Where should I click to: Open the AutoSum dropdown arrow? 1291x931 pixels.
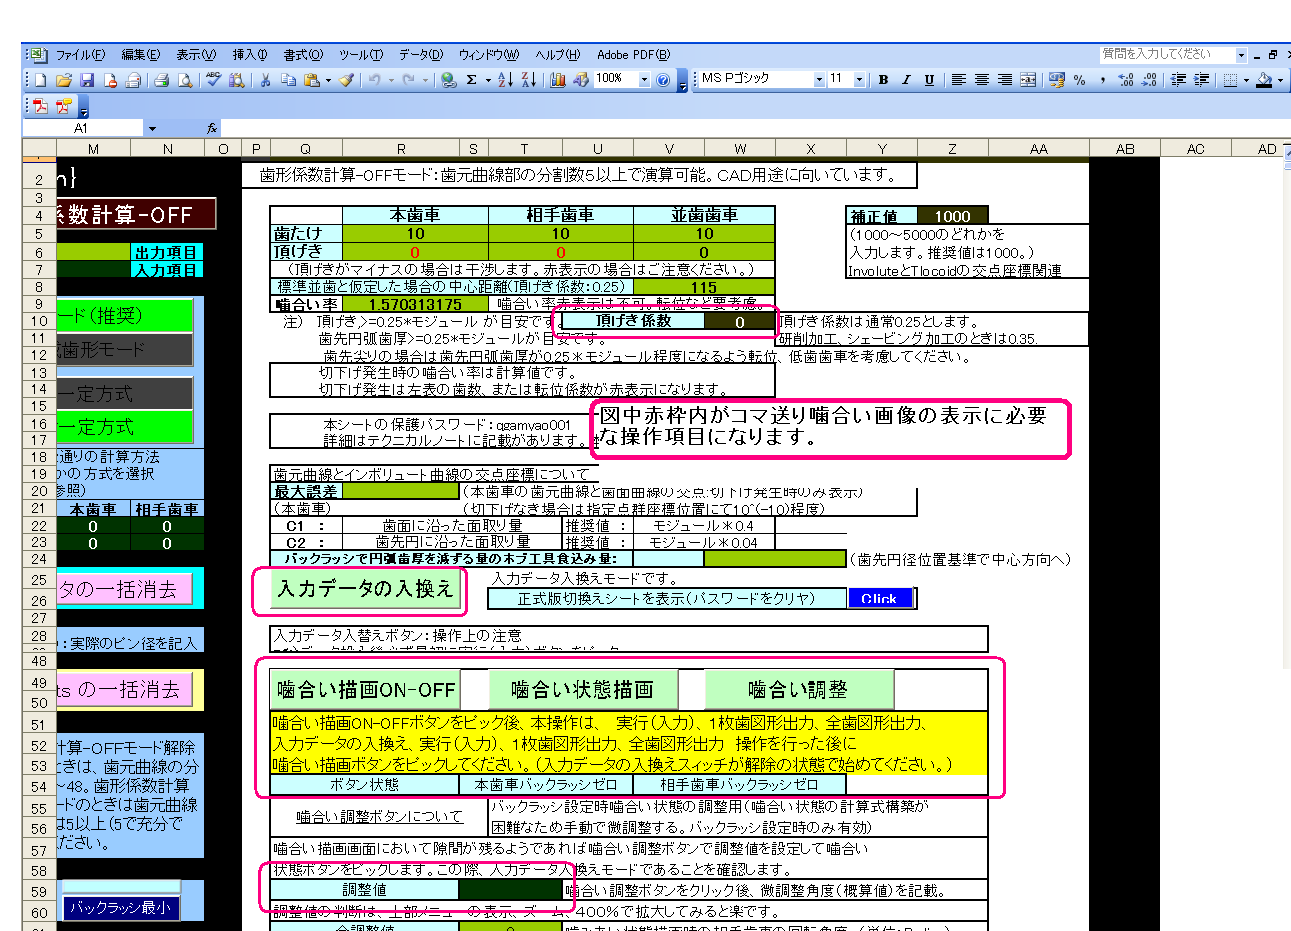coord(487,80)
